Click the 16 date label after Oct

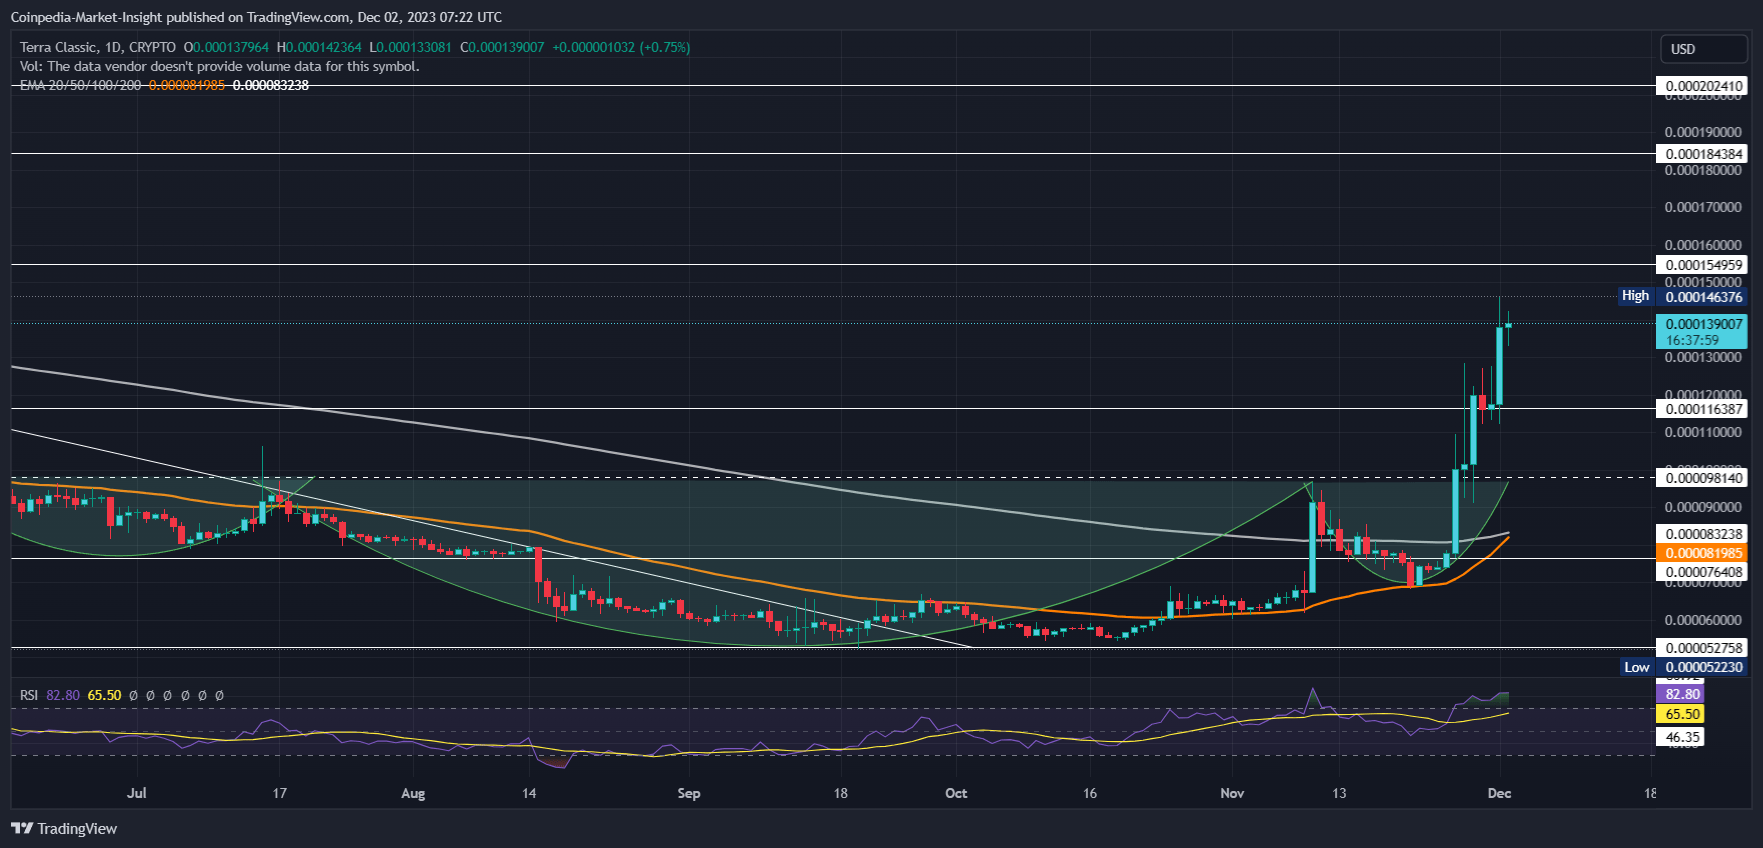point(1090,793)
